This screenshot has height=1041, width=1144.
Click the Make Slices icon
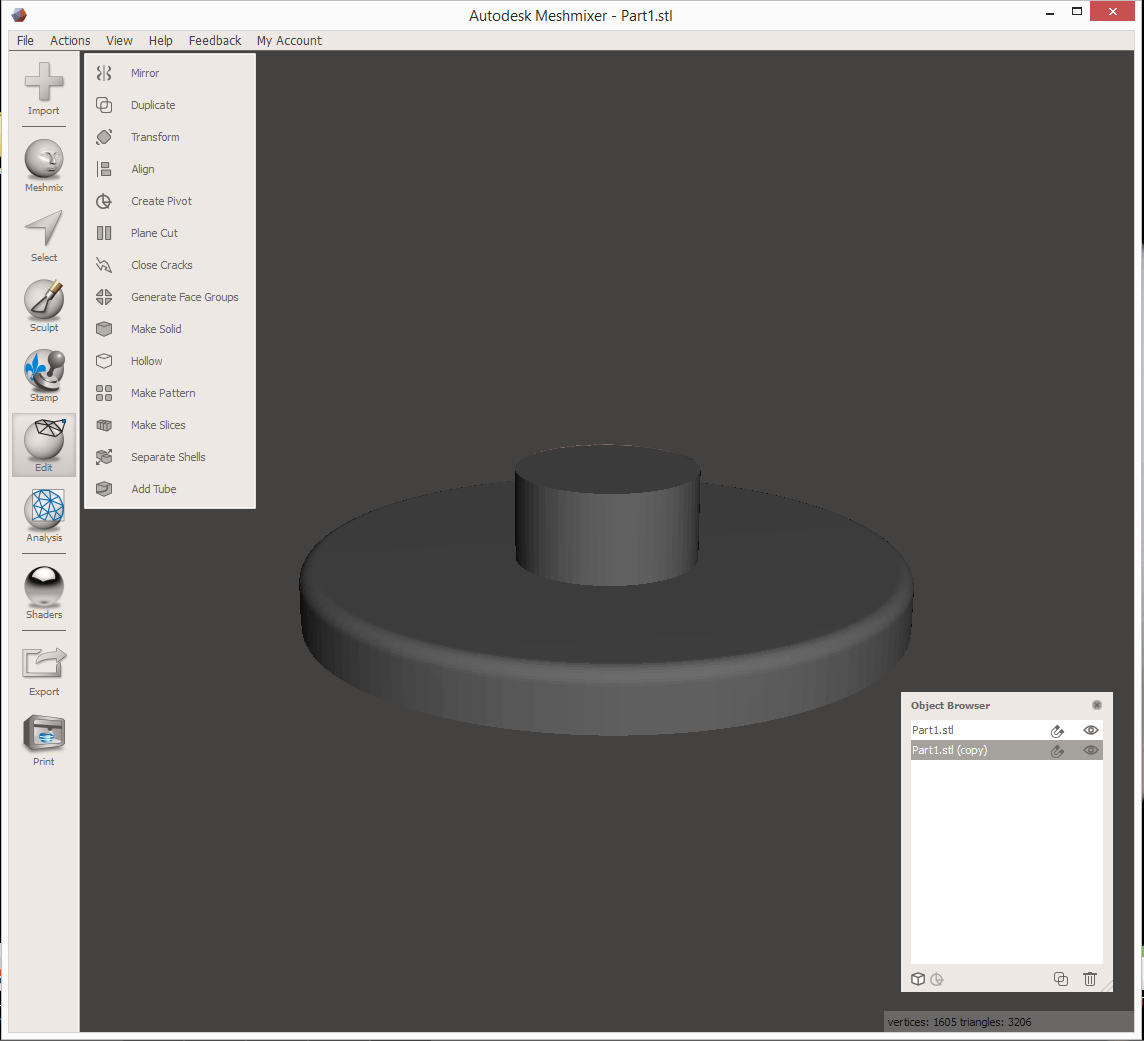[x=104, y=425]
